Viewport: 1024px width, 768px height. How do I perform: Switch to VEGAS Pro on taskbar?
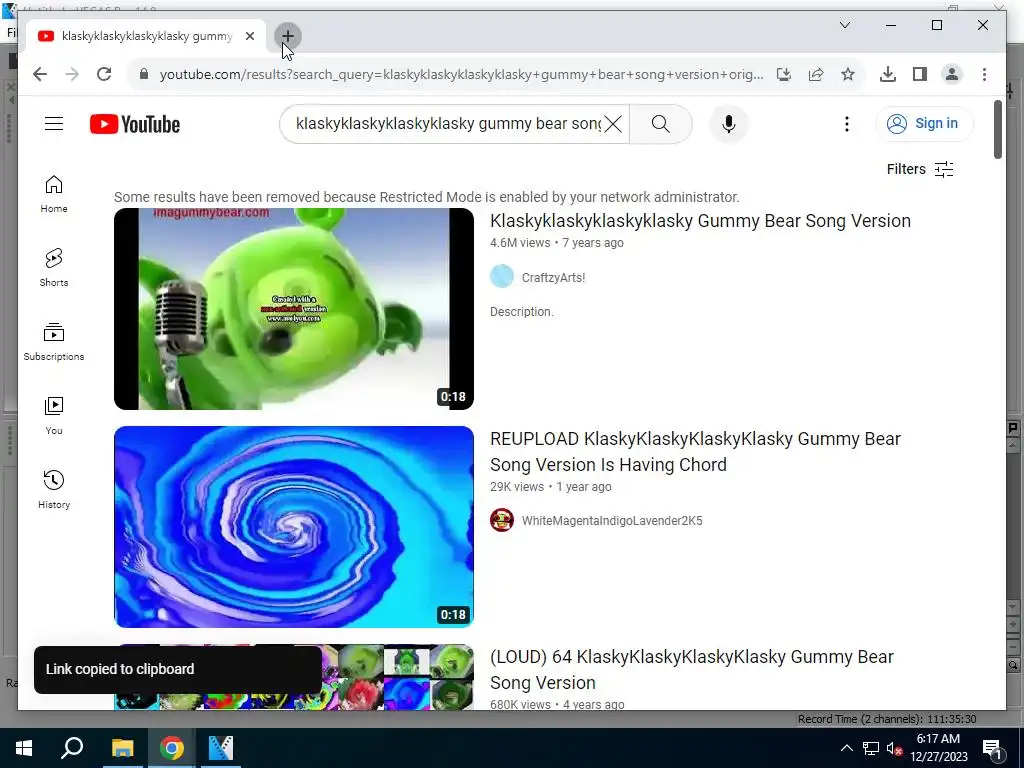[221, 748]
